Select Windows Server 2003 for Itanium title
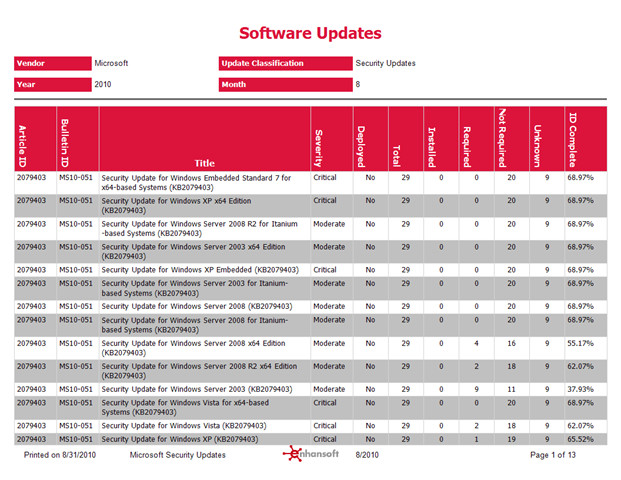This screenshot has width=621, height=480. (x=195, y=288)
